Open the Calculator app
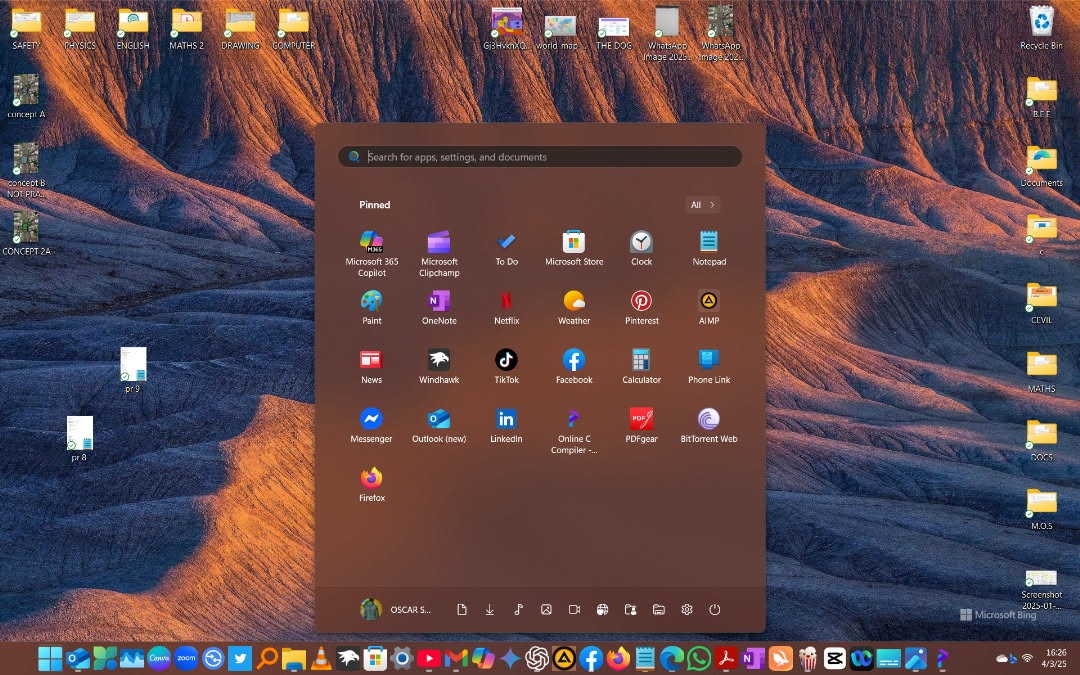 (x=641, y=366)
